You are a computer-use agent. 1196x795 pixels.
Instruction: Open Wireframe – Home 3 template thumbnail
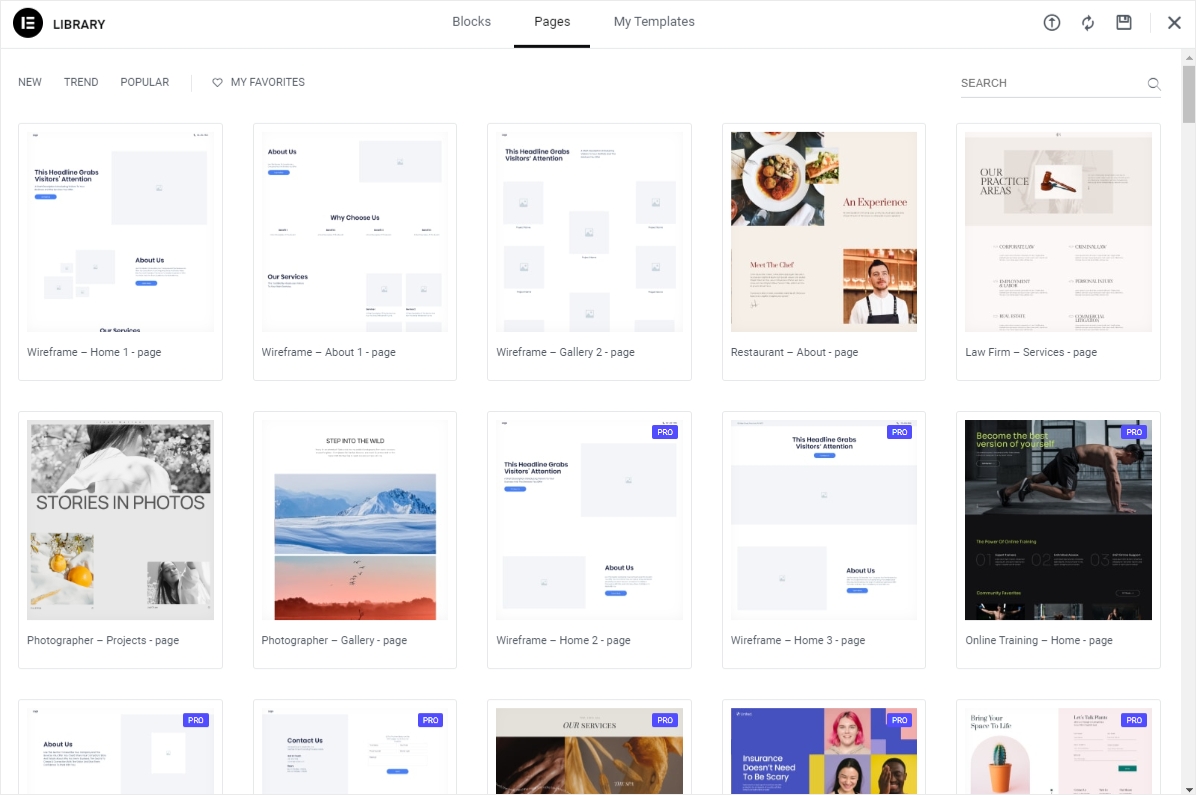(824, 520)
